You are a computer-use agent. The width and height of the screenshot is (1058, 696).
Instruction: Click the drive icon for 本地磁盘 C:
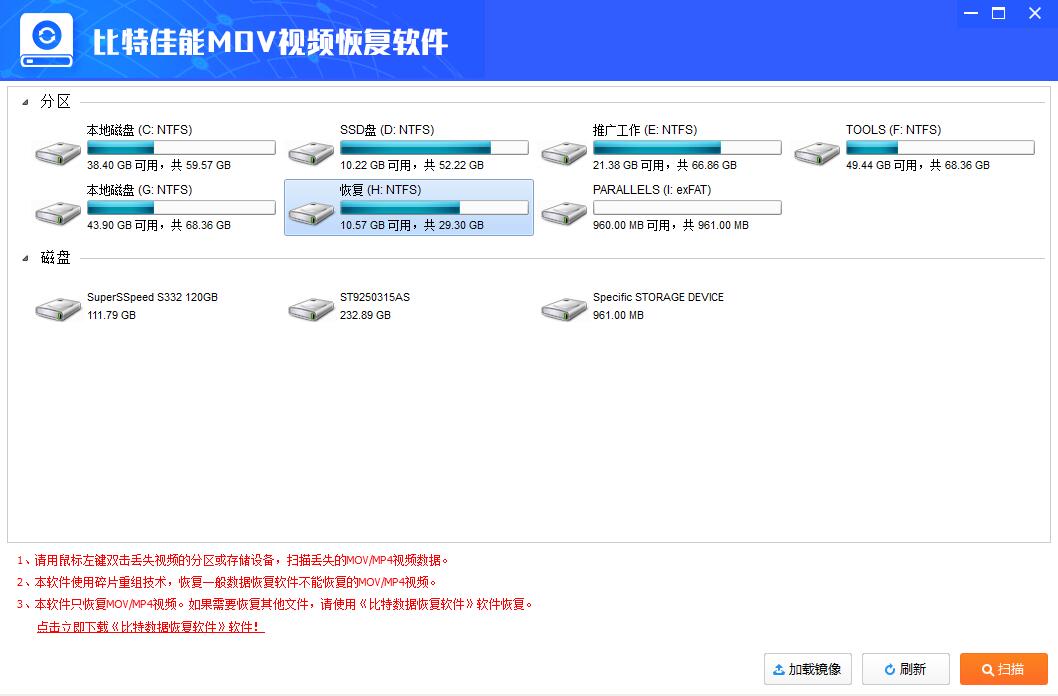click(58, 153)
